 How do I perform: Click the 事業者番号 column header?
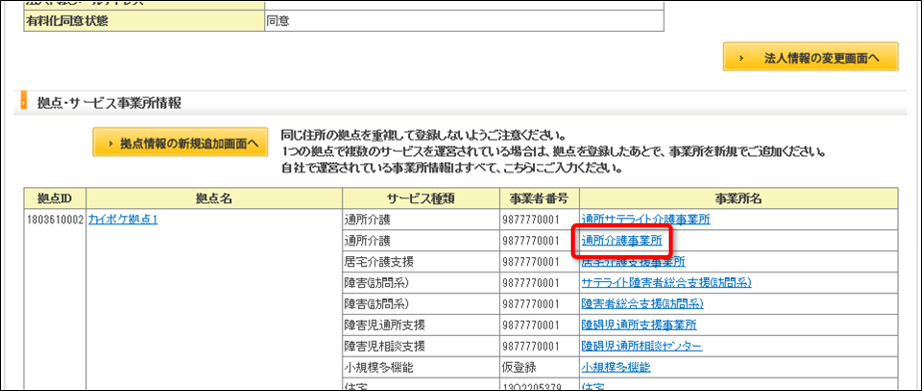[539, 199]
